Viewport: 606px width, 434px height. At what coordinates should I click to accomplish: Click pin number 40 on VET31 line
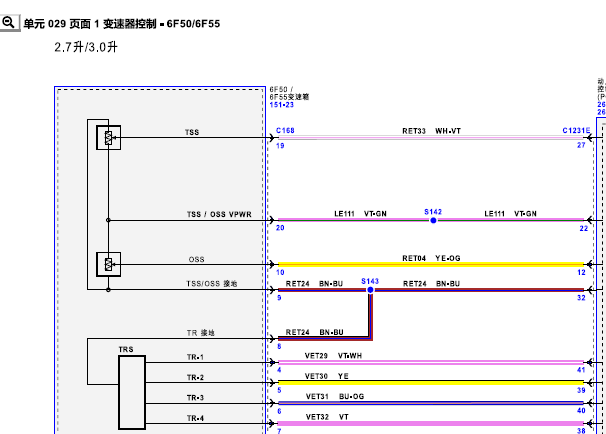581,410
